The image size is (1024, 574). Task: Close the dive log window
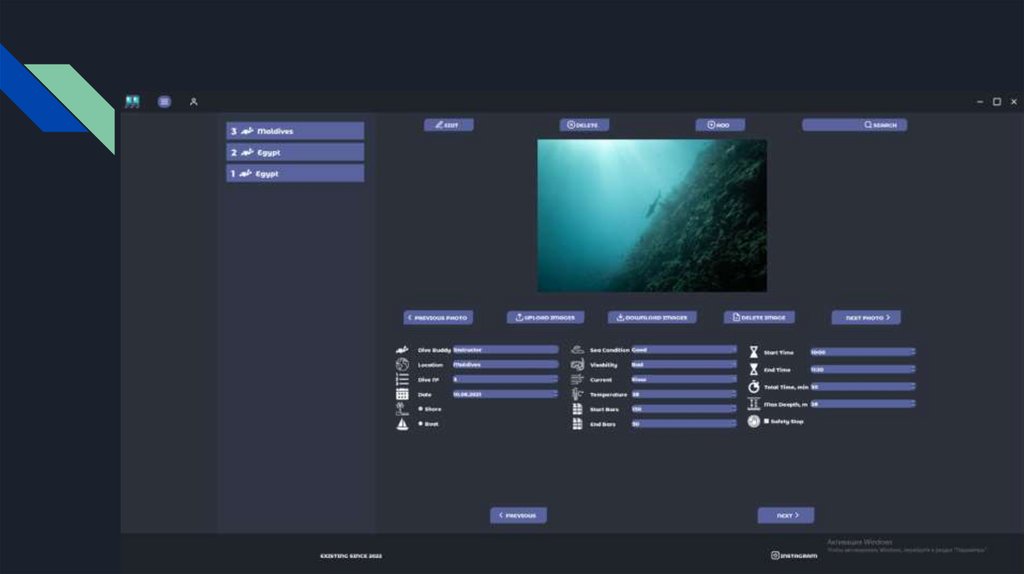[x=1014, y=102]
